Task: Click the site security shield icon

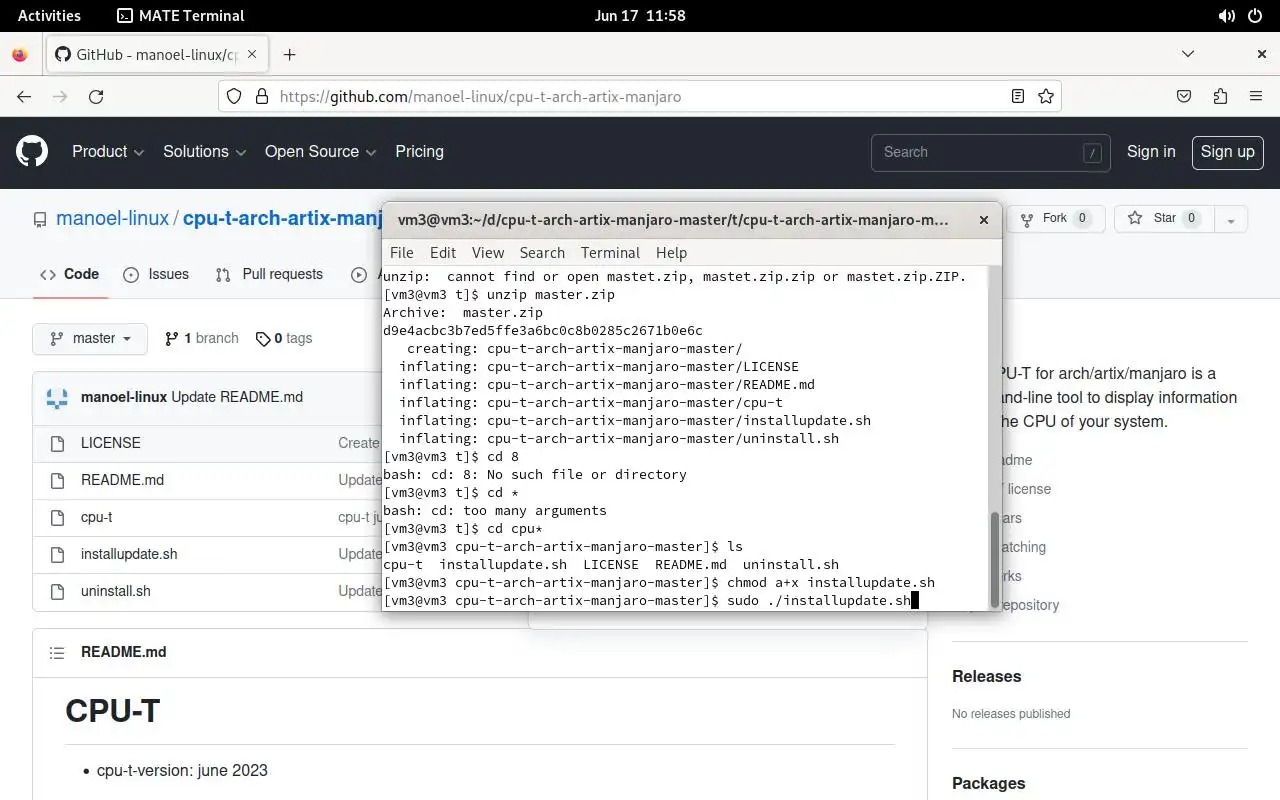Action: click(234, 97)
